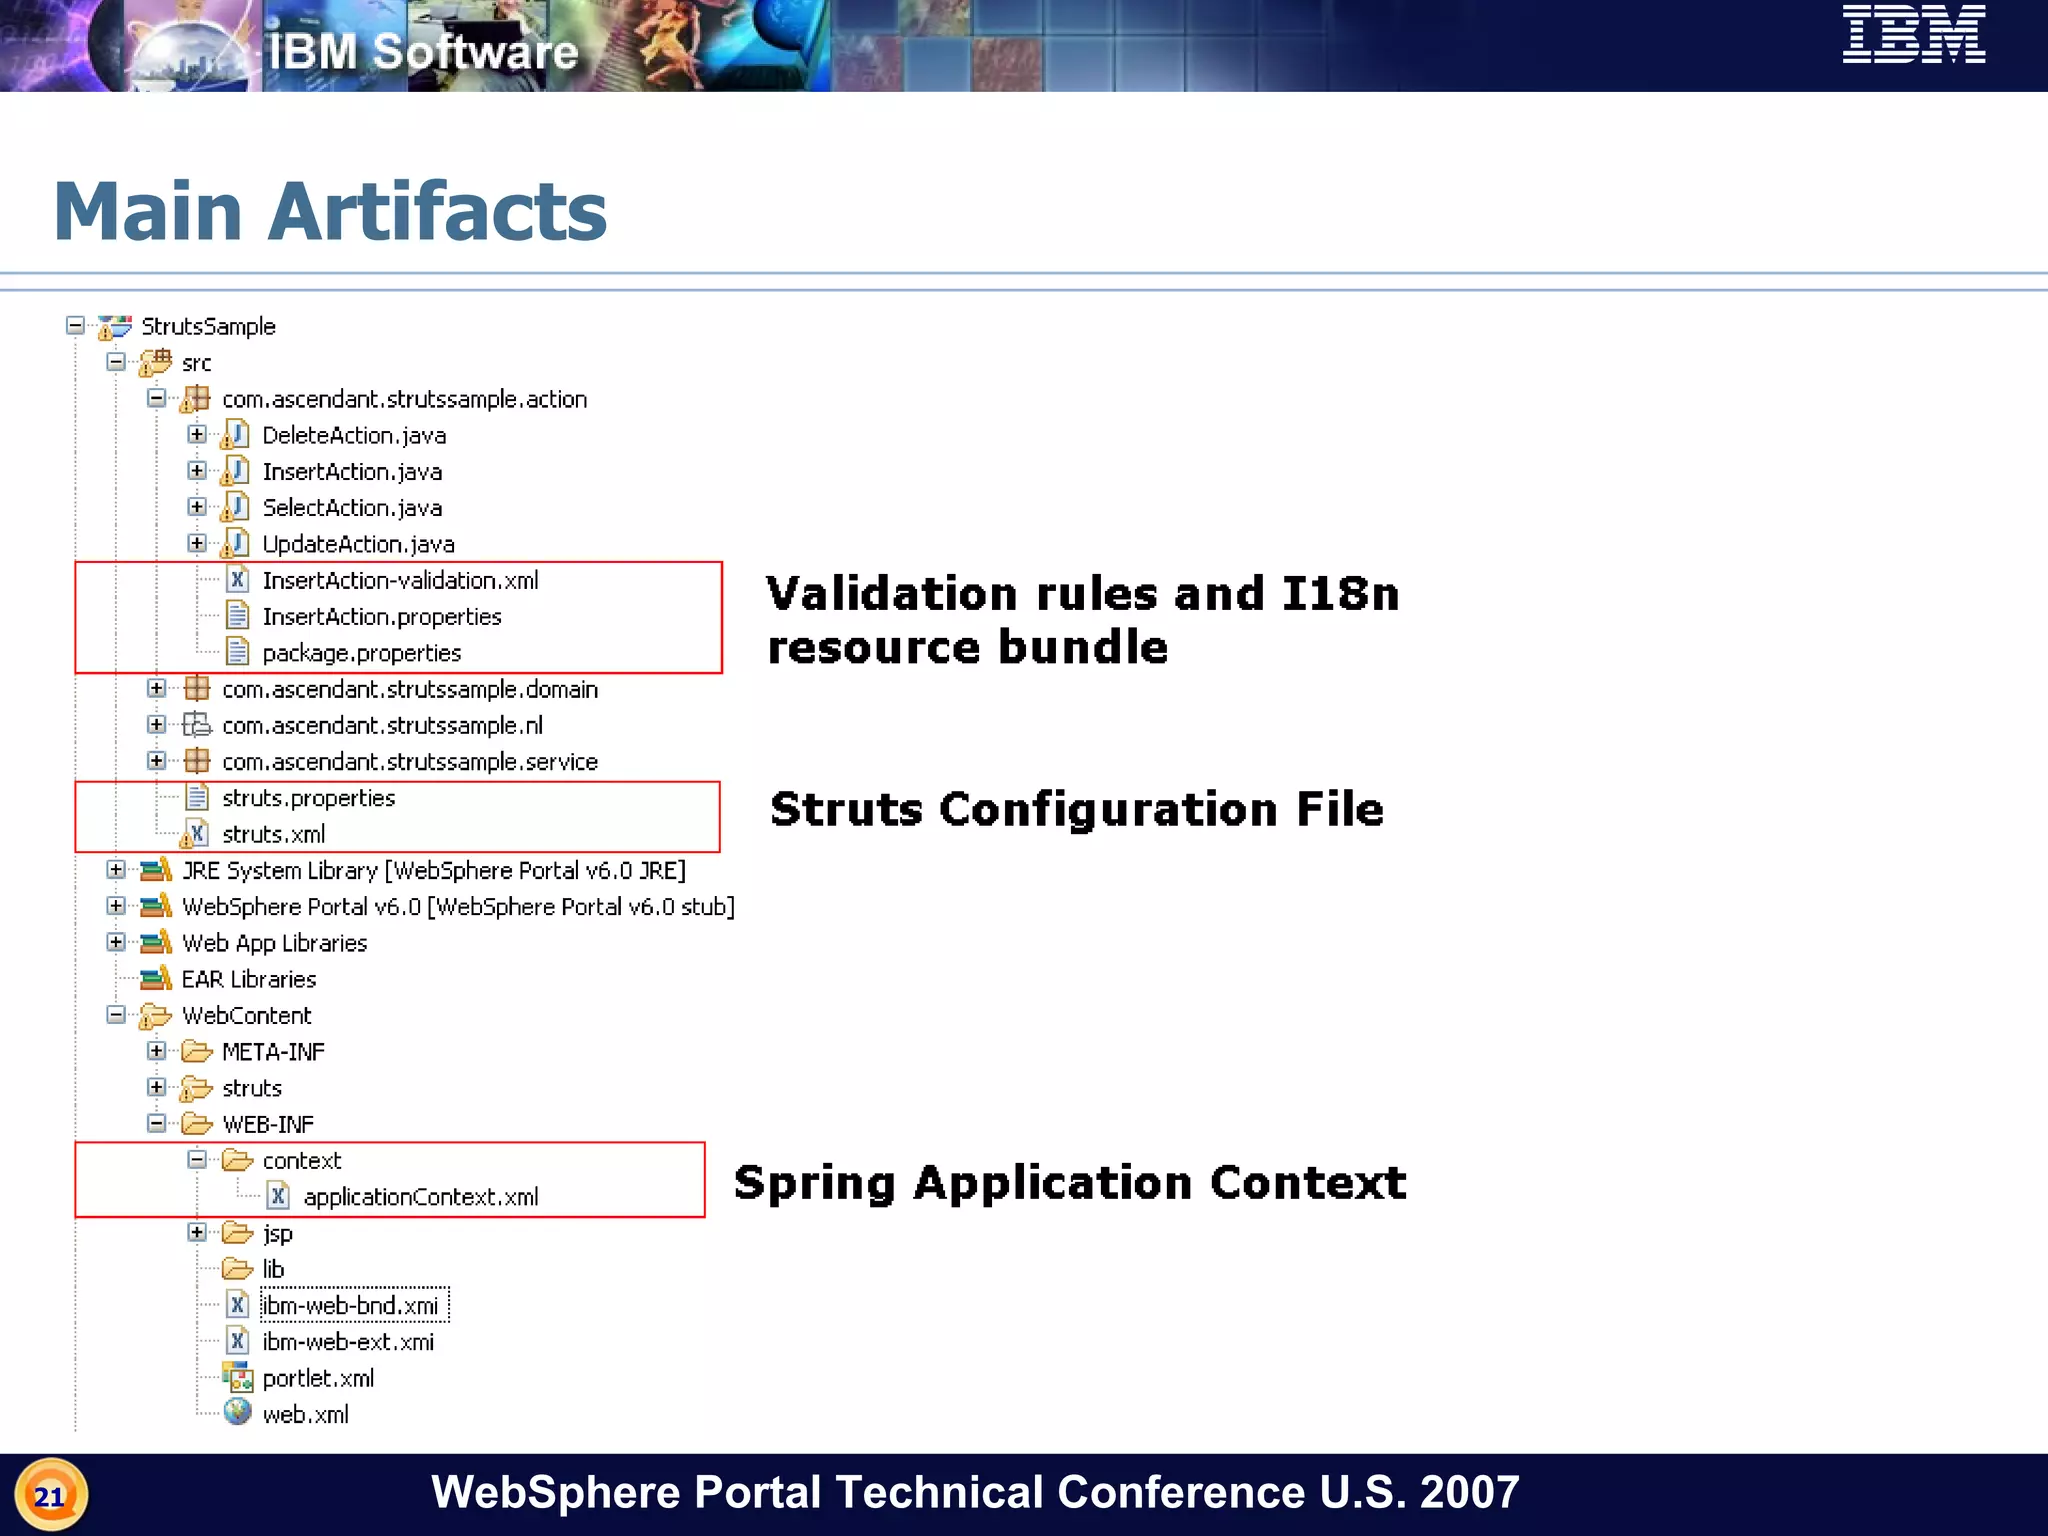Image resolution: width=2048 pixels, height=1536 pixels.
Task: Click the portlet.xml descriptor icon
Action: (238, 1378)
